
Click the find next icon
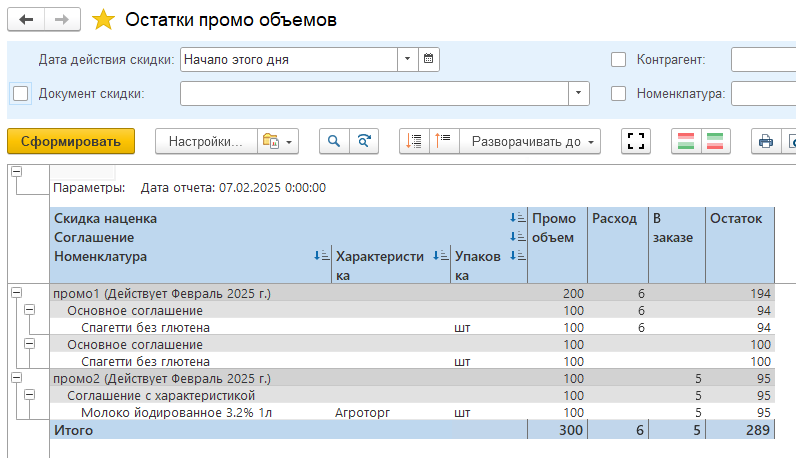366,142
